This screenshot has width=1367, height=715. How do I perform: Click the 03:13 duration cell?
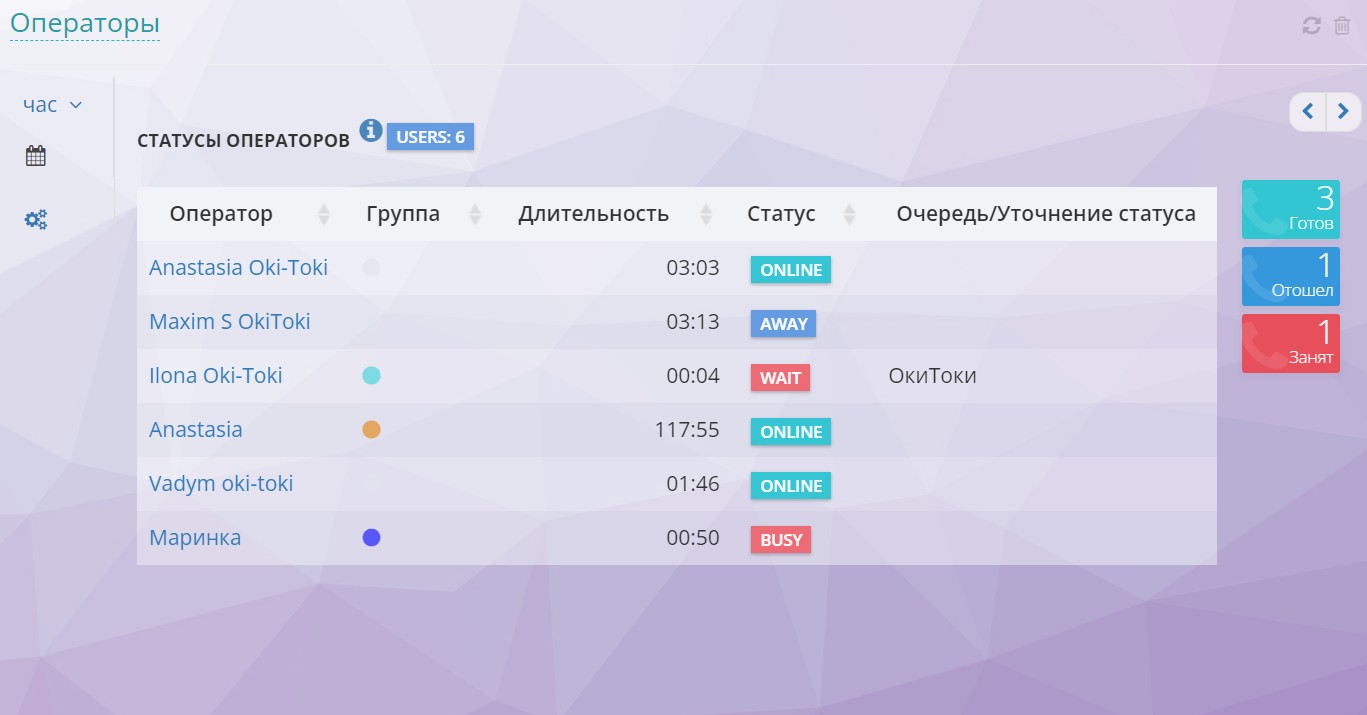point(693,322)
